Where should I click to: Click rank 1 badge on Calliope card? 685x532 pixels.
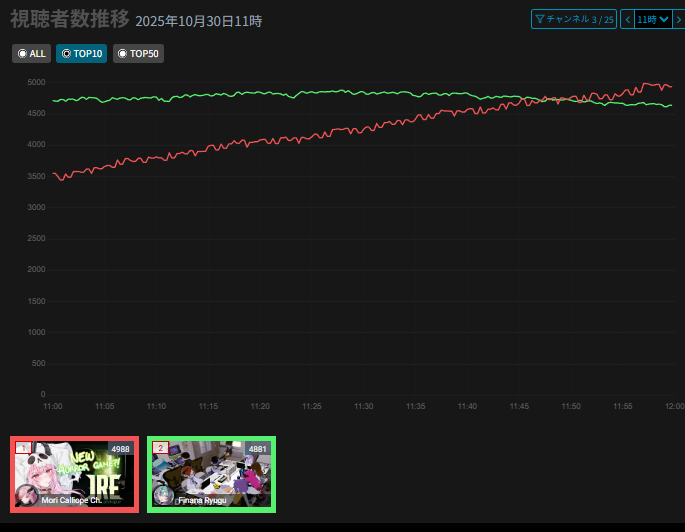pyautogui.click(x=23, y=448)
